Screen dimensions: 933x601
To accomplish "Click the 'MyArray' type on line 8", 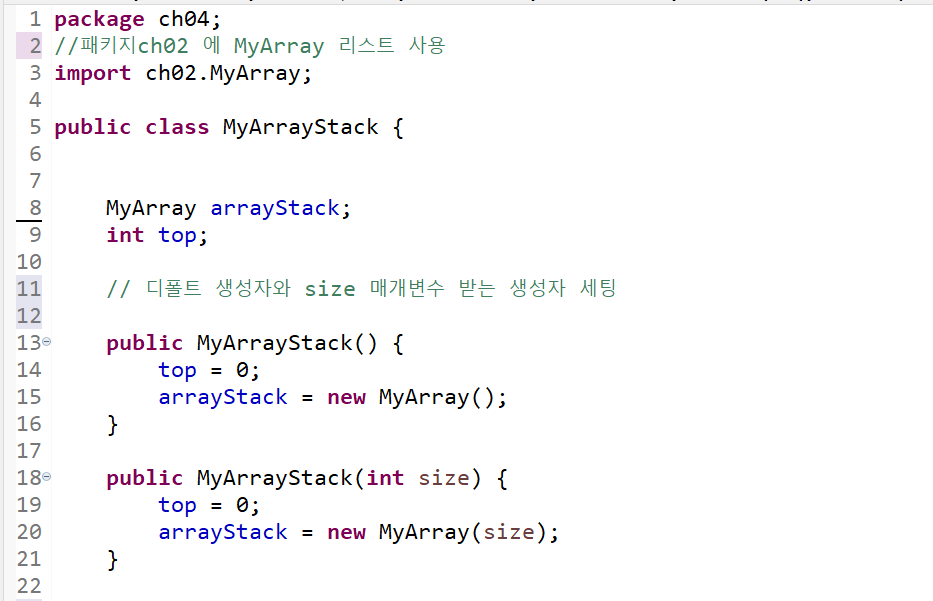I will 151,209.
